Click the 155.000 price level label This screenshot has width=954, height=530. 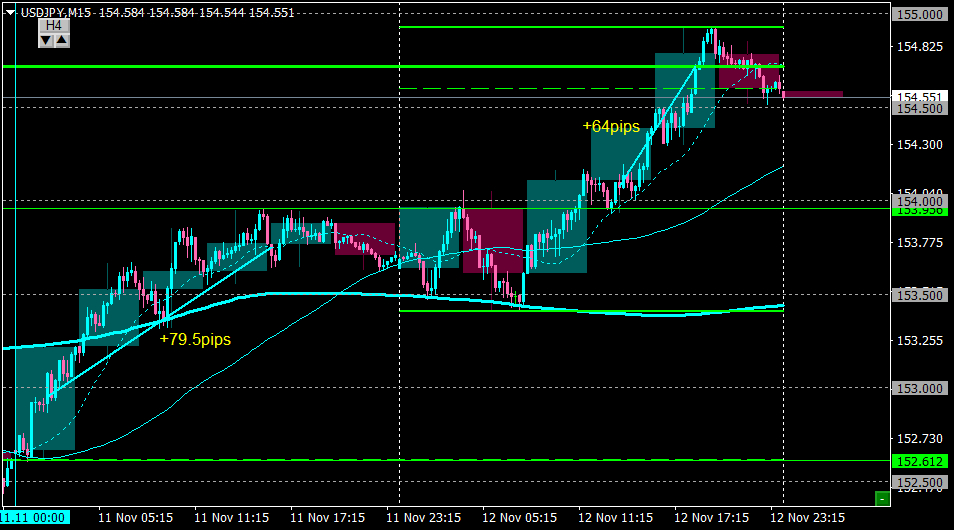click(x=920, y=15)
